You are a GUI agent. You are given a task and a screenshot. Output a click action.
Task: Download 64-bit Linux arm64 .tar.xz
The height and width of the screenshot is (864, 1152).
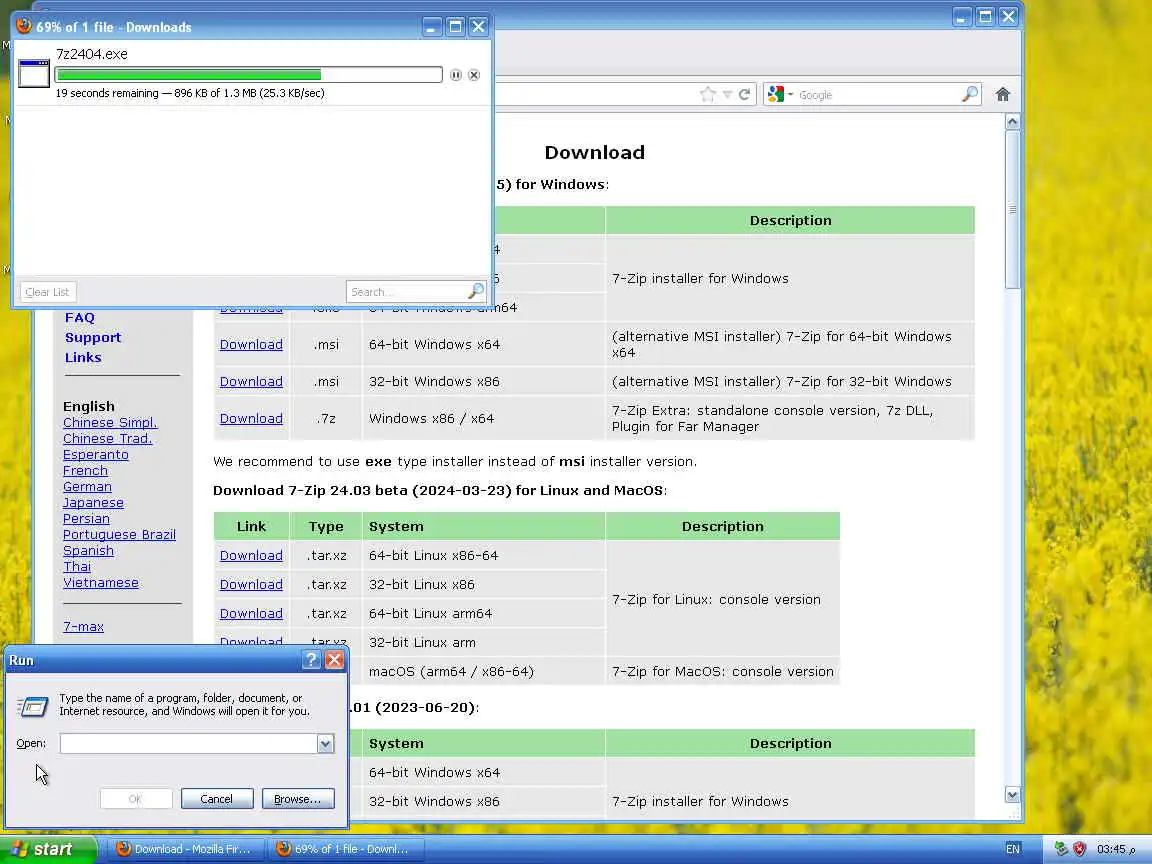[x=251, y=613]
